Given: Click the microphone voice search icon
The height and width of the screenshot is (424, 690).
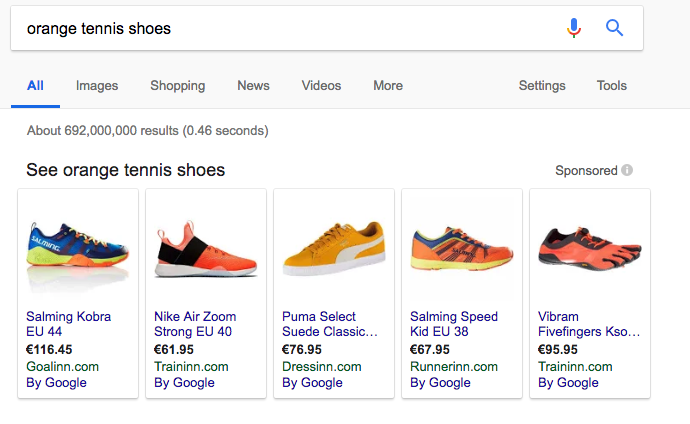Looking at the screenshot, I should pyautogui.click(x=574, y=28).
